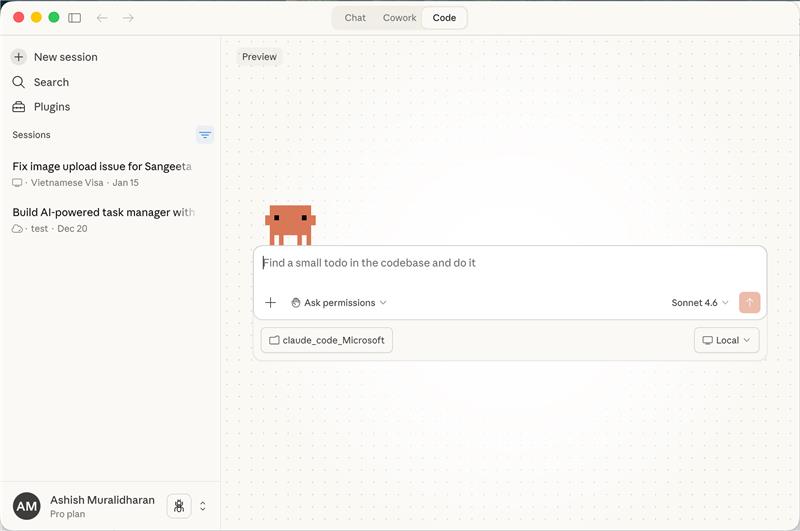Click the 'Pro plan' label

coord(67,514)
